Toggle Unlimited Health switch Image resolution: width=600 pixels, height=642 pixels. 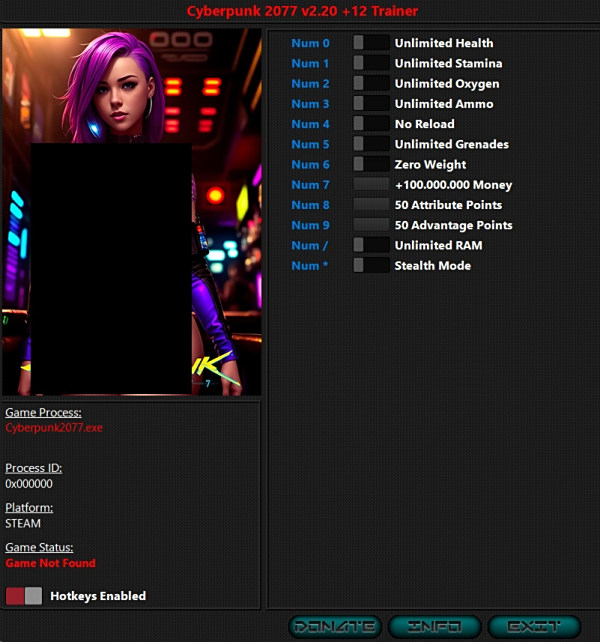click(371, 43)
